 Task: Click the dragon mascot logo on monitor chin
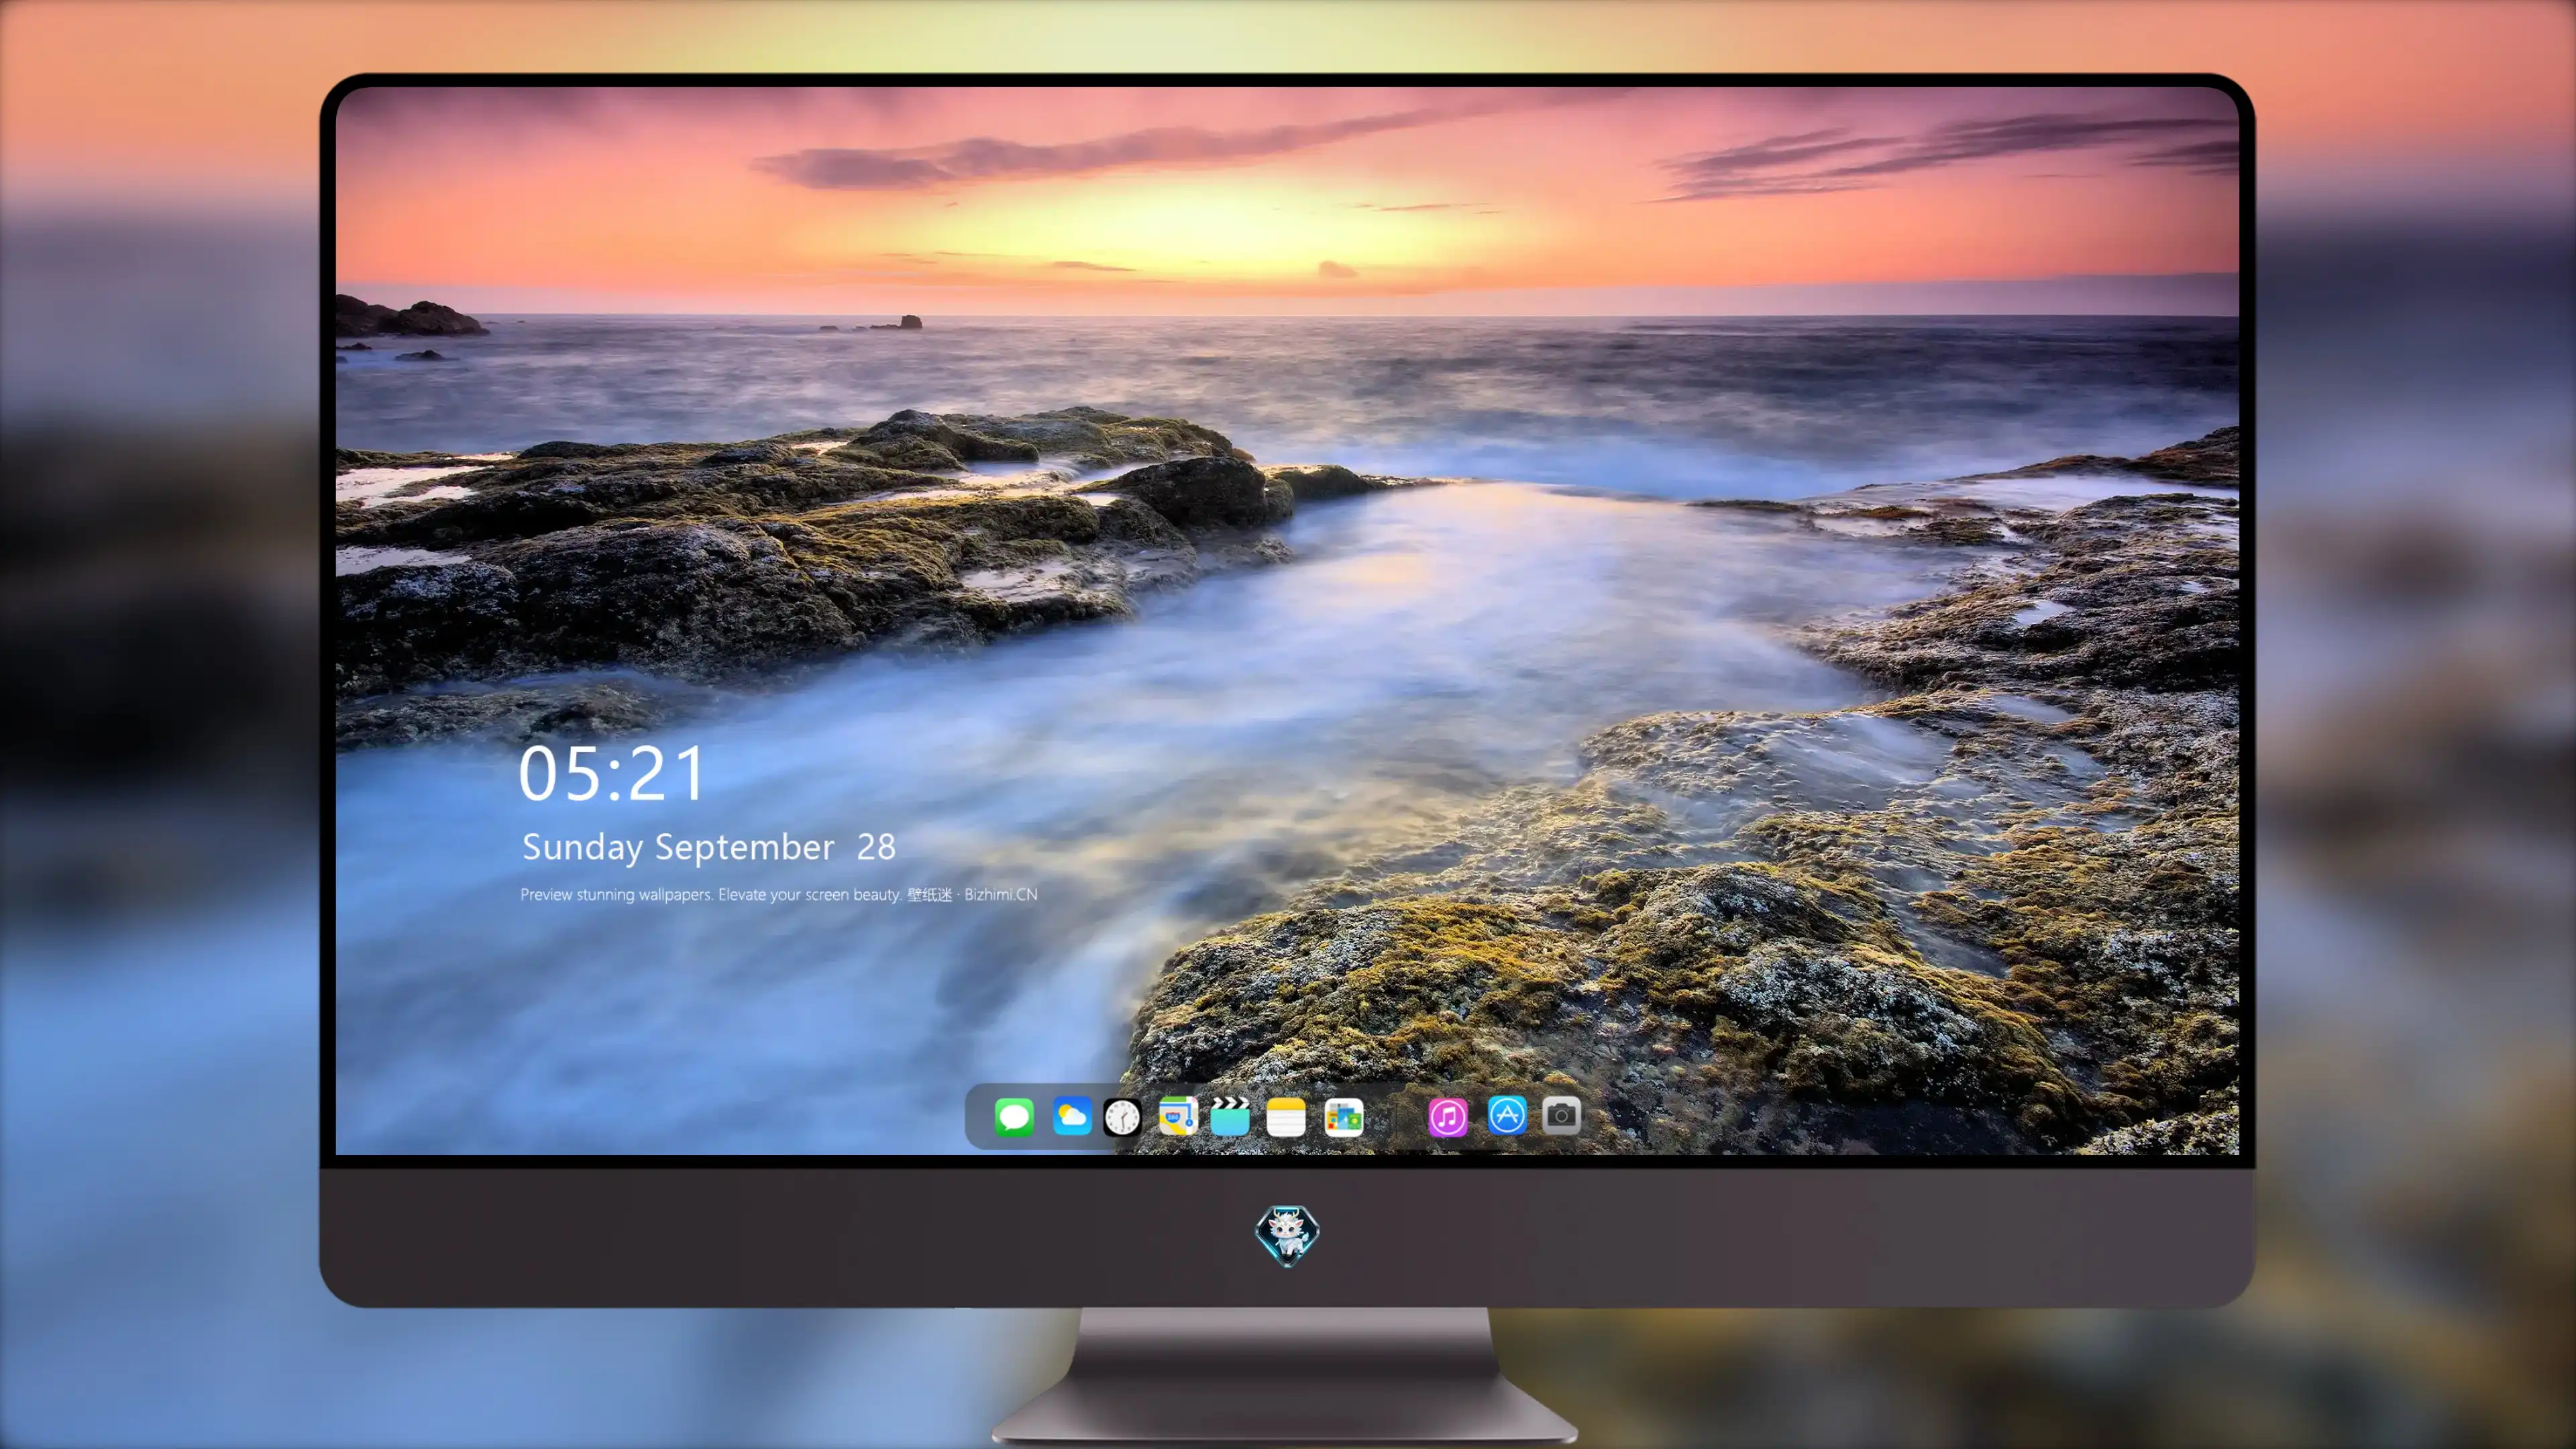[1287, 1235]
